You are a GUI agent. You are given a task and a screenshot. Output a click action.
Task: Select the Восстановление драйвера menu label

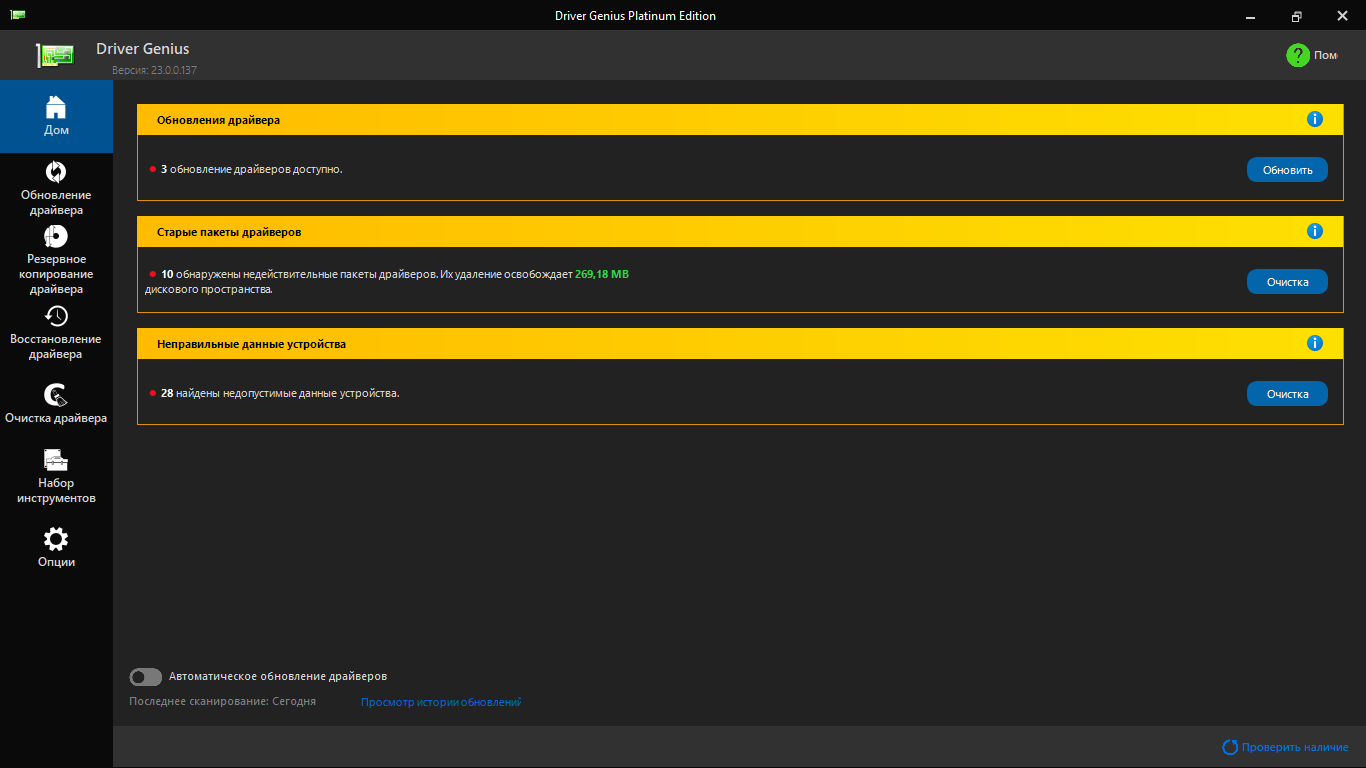pyautogui.click(x=56, y=347)
